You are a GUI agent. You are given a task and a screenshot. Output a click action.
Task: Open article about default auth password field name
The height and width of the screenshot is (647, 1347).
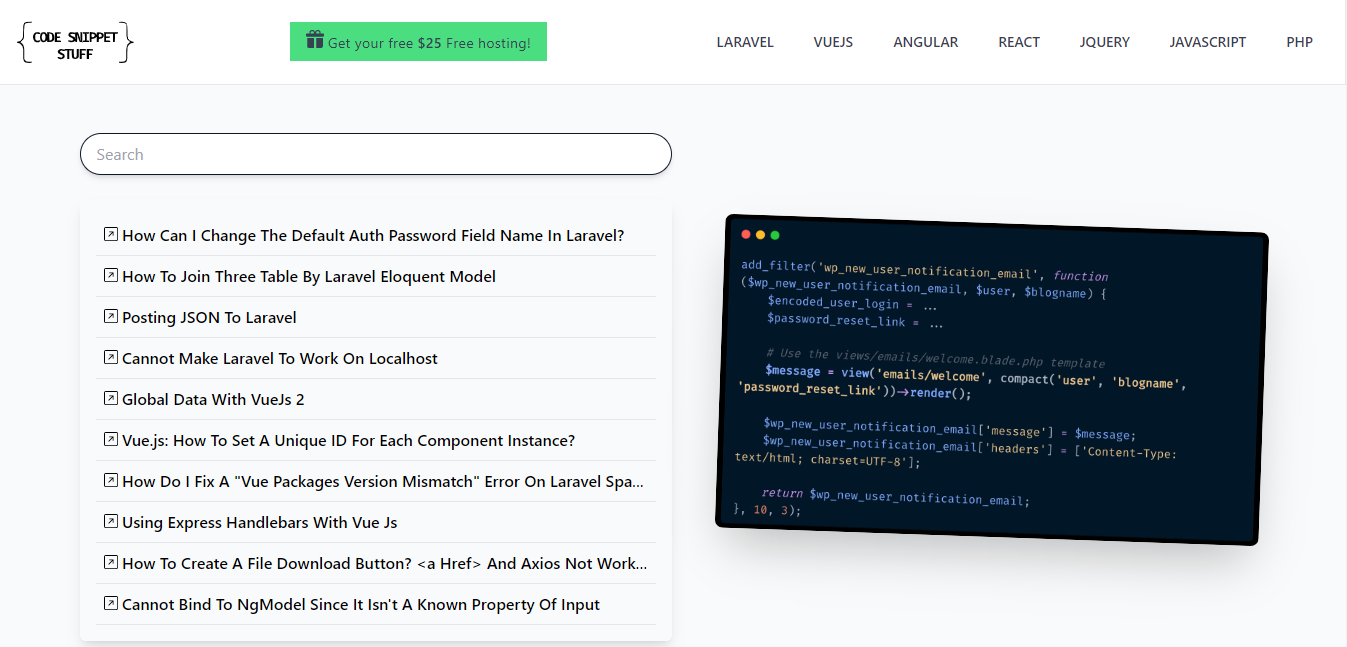(372, 236)
